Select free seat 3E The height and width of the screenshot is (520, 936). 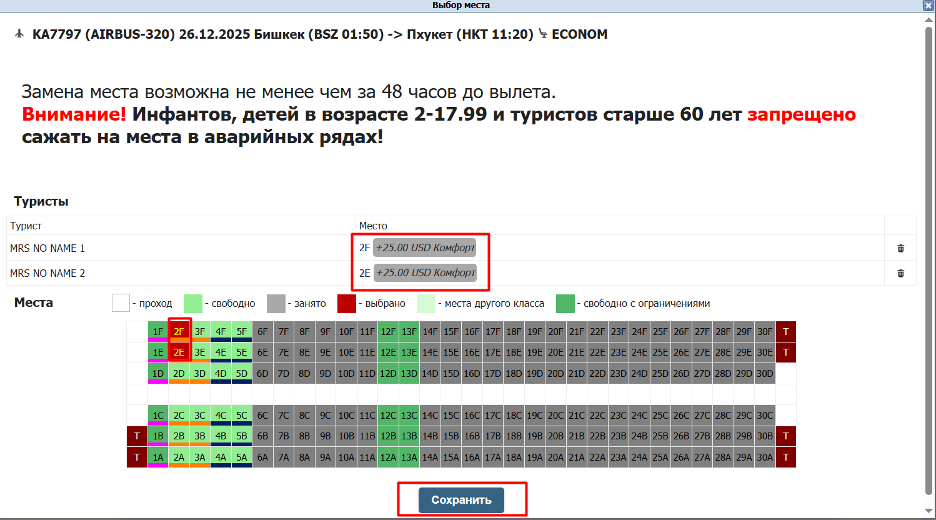(x=200, y=352)
